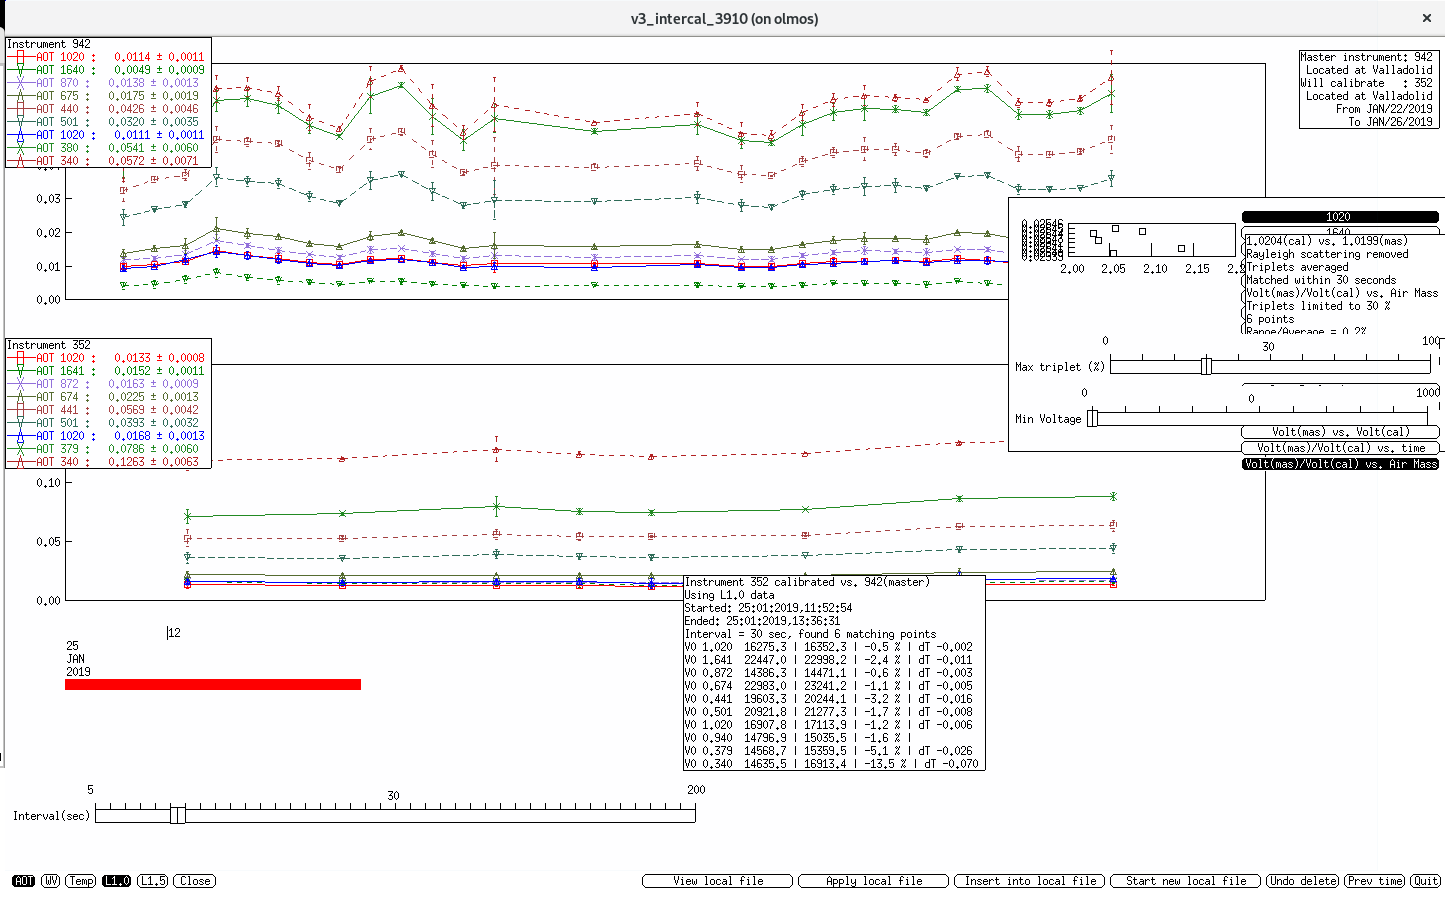The width and height of the screenshot is (1445, 900).
Task: Click the V0 0.872 calibration row
Action: point(828,673)
